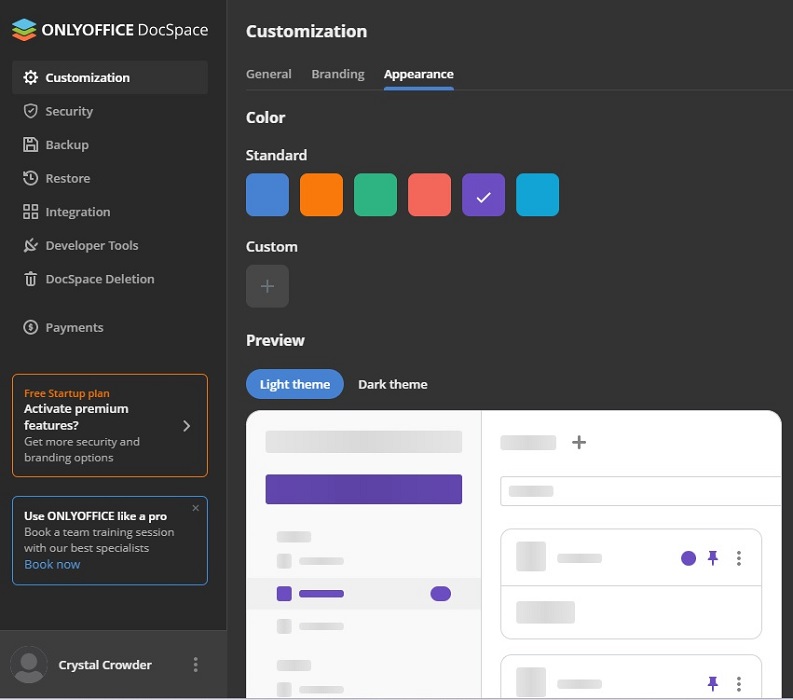Open Integration settings
Image resolution: width=793 pixels, height=700 pixels.
point(110,212)
